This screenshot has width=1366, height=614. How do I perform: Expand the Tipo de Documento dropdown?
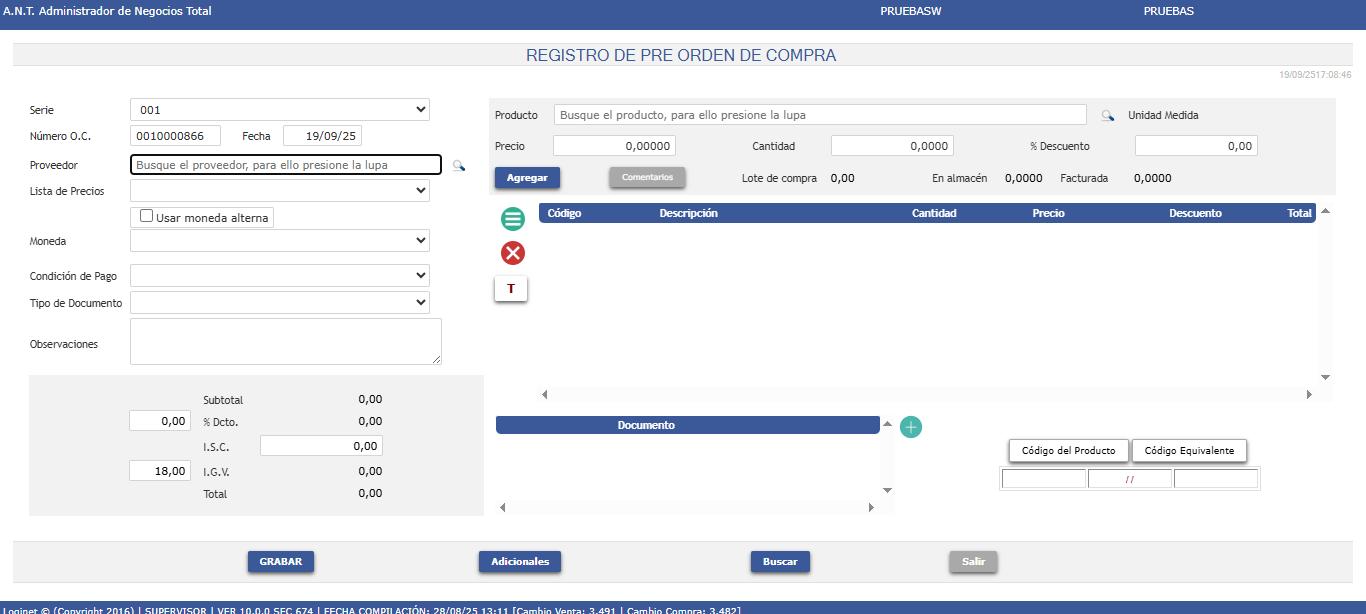pos(280,303)
